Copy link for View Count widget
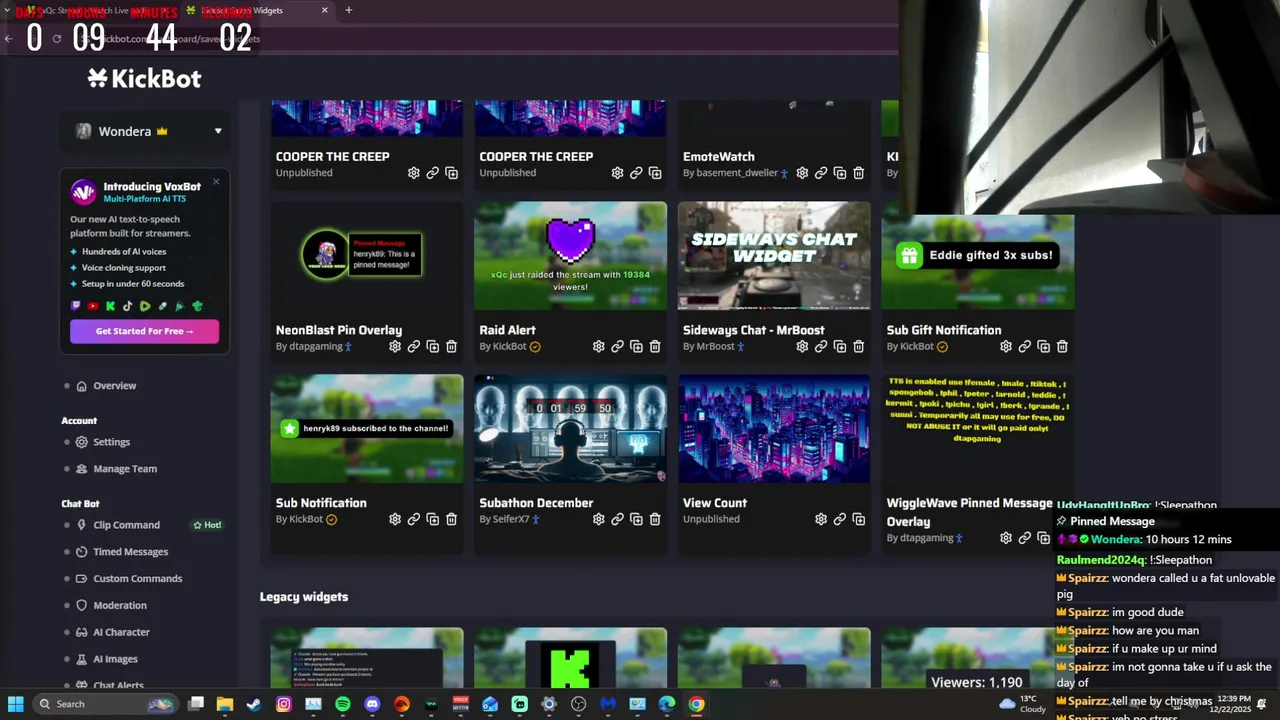This screenshot has width=1280, height=720. [840, 519]
